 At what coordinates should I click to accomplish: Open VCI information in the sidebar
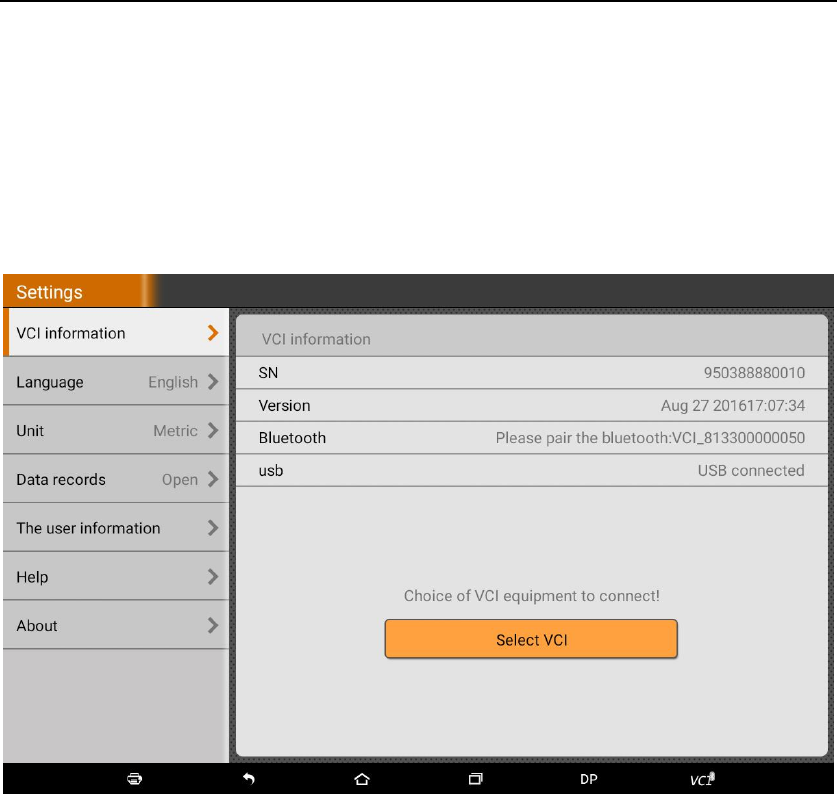click(116, 333)
